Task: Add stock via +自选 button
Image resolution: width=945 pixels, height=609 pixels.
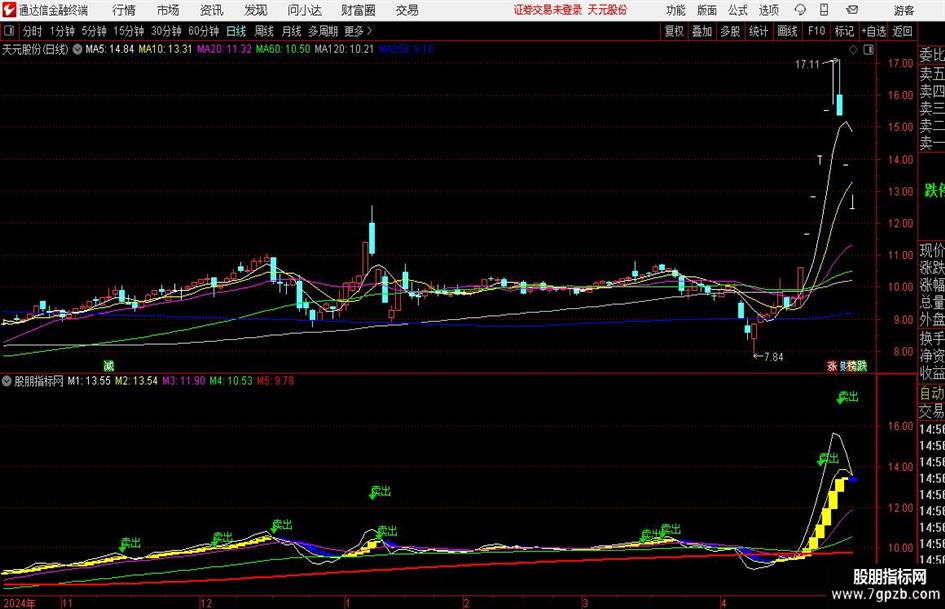Action: tap(873, 31)
